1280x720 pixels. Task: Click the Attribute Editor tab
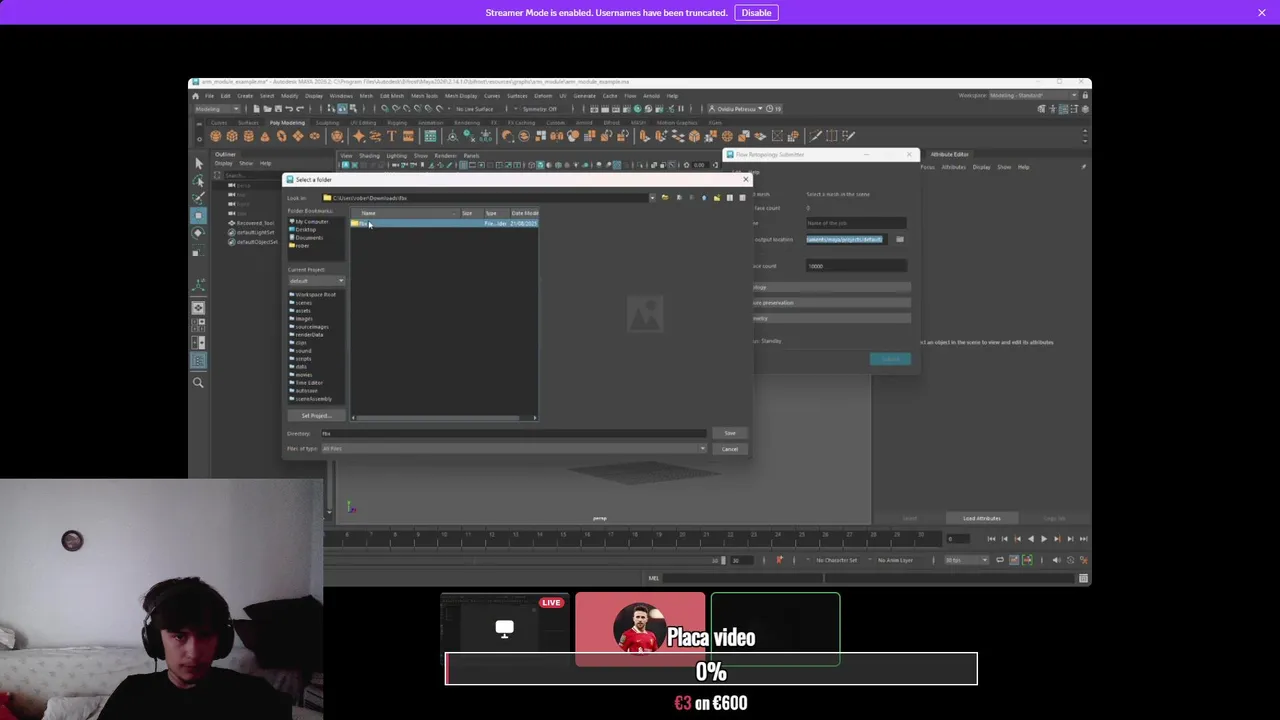(949, 155)
